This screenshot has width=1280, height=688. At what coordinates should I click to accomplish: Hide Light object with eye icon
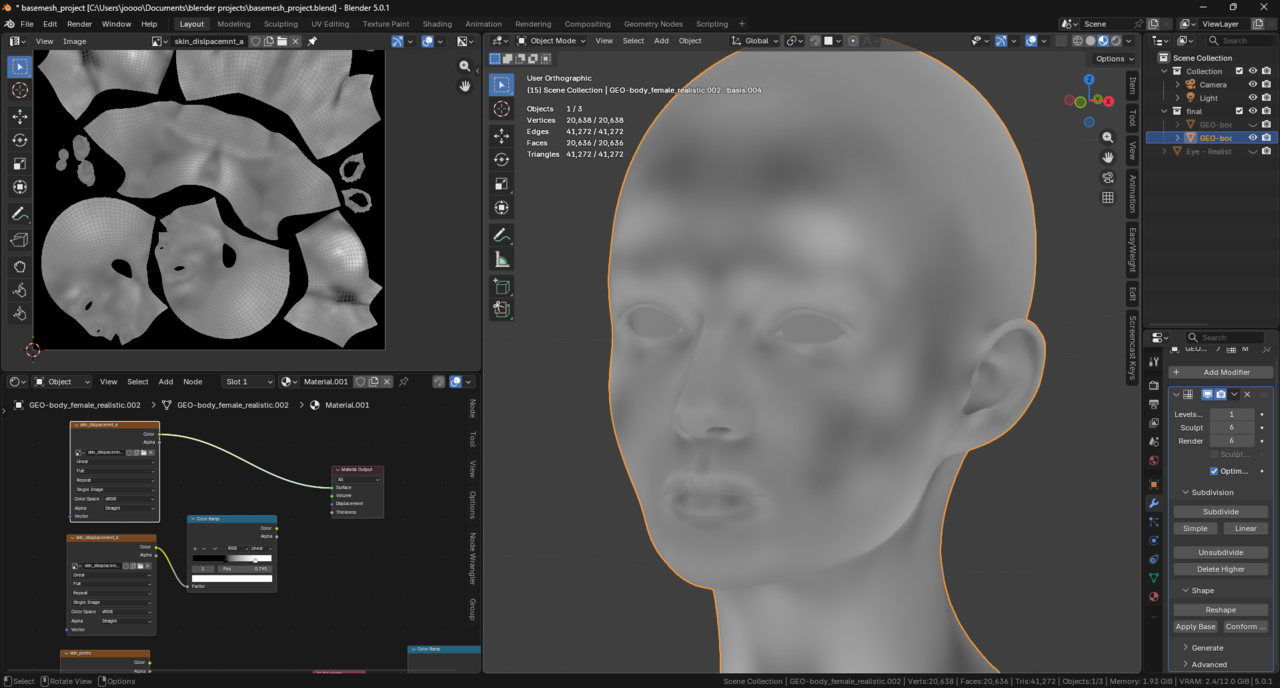1252,98
